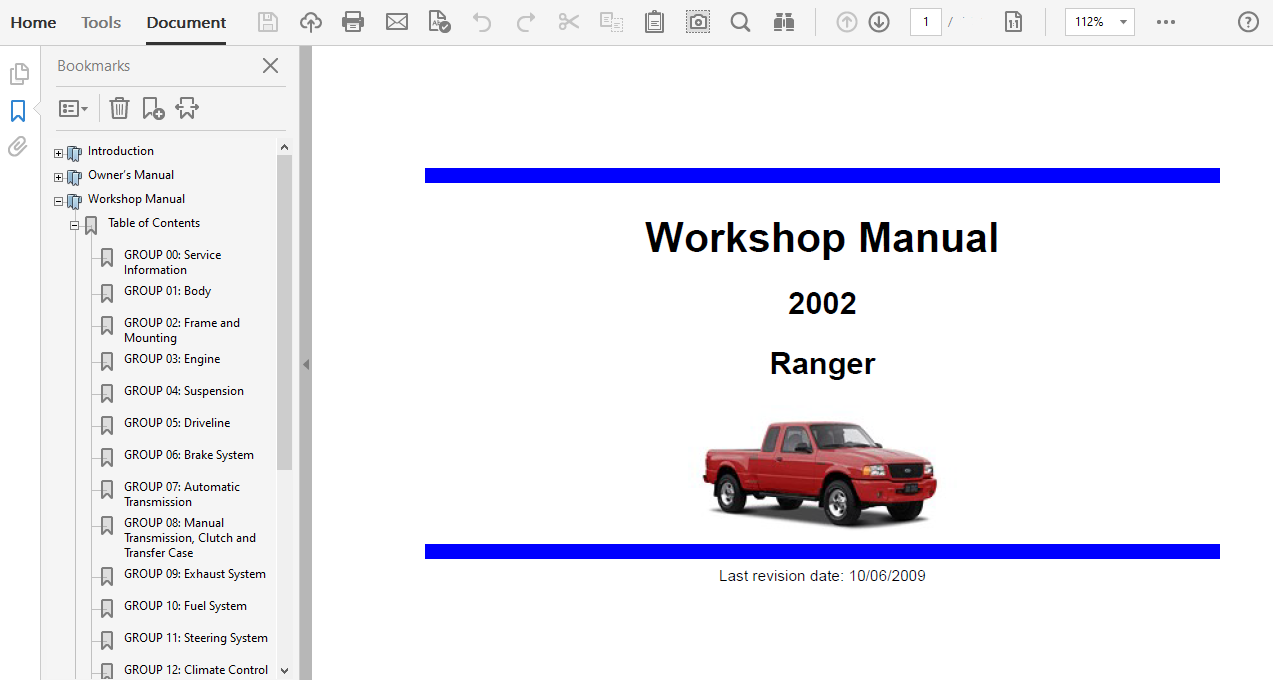Jump to GROUP 03: Engine bookmark

pyautogui.click(x=172, y=359)
